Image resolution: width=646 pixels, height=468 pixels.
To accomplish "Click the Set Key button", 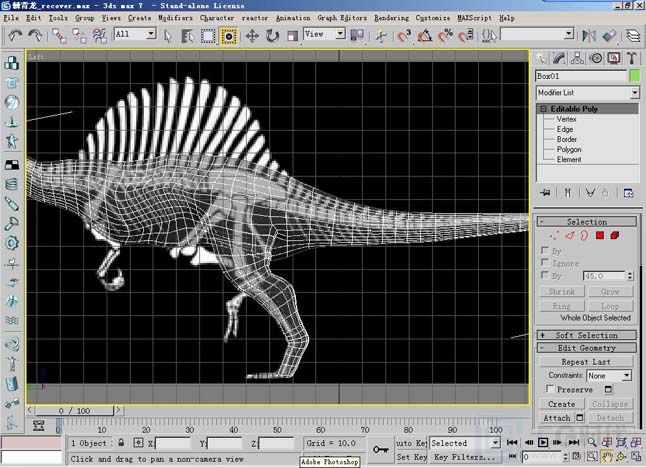I will (411, 457).
